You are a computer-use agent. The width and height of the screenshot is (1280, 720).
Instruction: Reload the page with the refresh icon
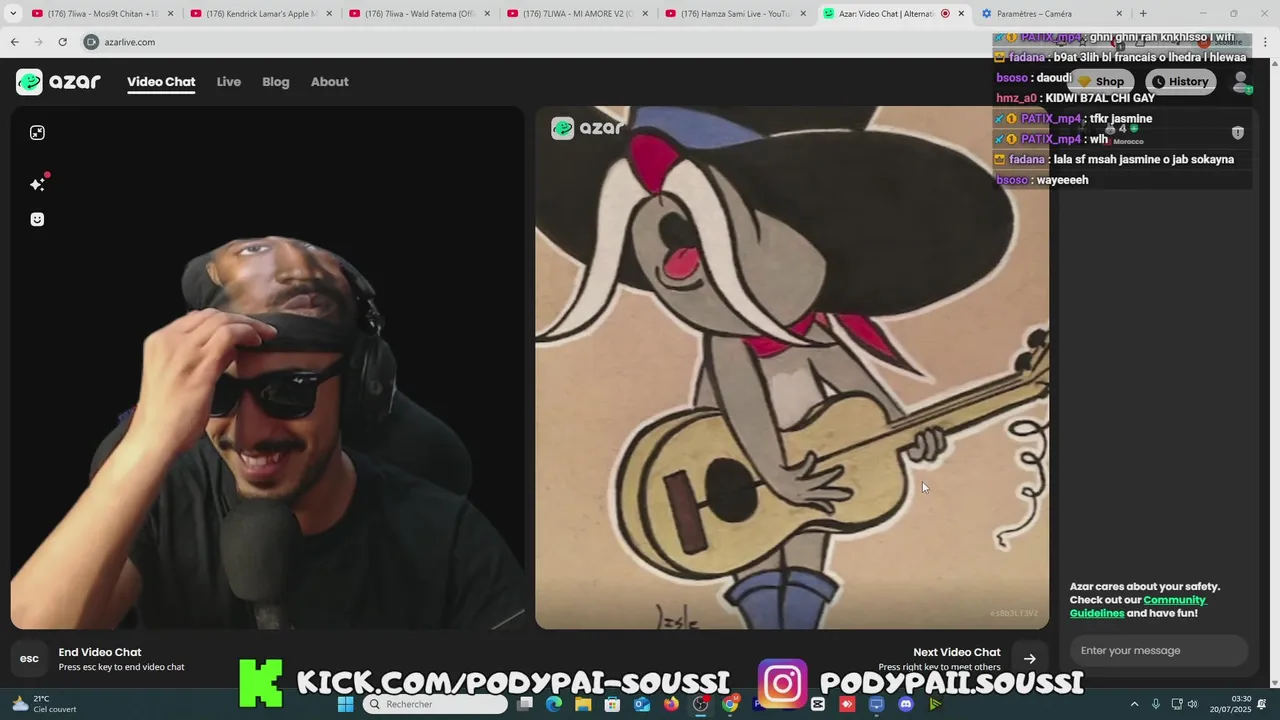(62, 42)
